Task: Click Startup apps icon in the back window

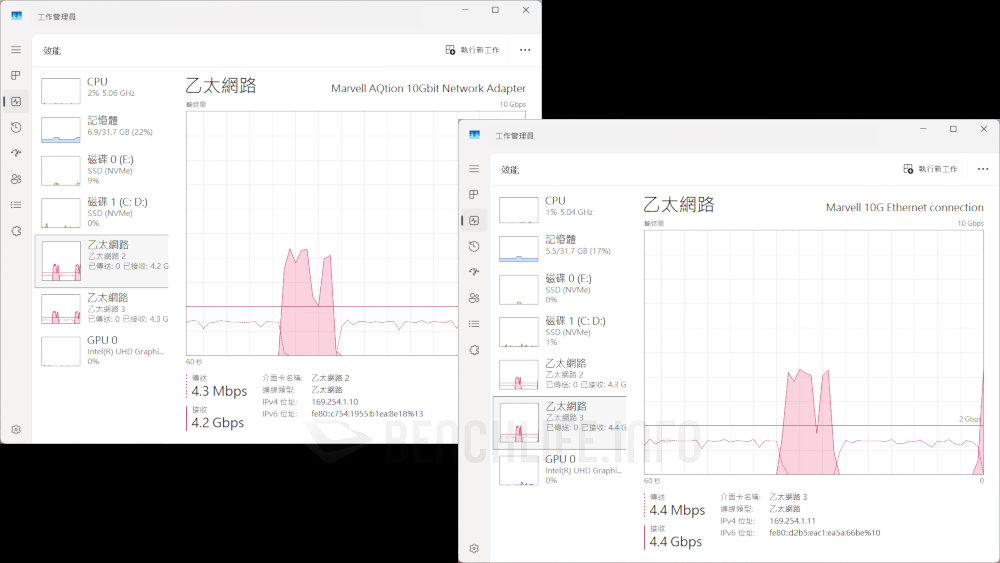Action: coord(16,153)
